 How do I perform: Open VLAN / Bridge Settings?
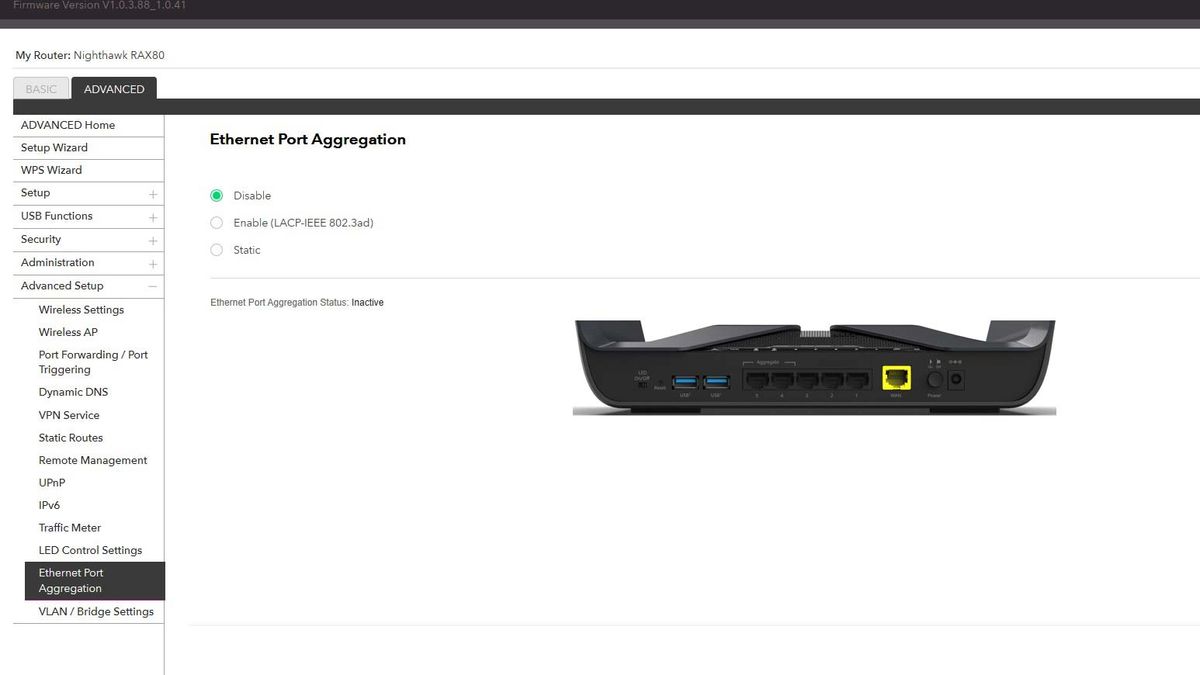pos(95,611)
